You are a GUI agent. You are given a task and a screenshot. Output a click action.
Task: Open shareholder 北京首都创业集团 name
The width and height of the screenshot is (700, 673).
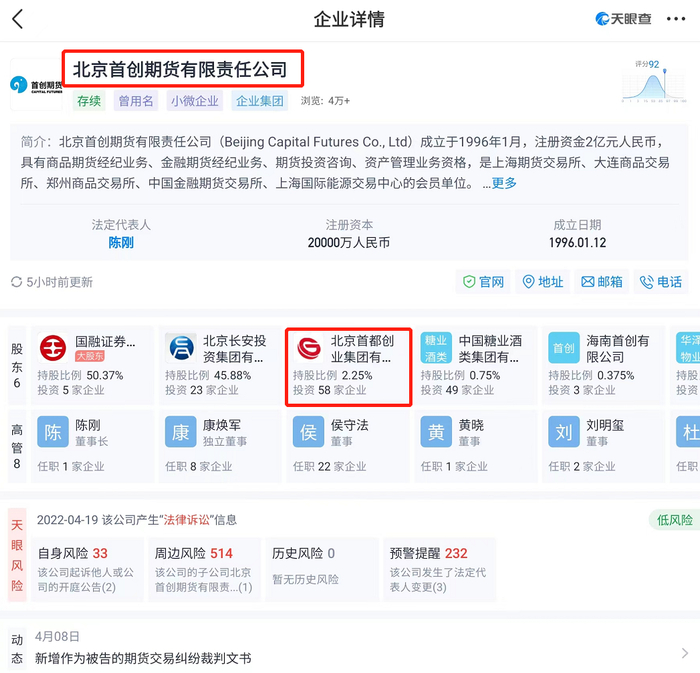[362, 349]
